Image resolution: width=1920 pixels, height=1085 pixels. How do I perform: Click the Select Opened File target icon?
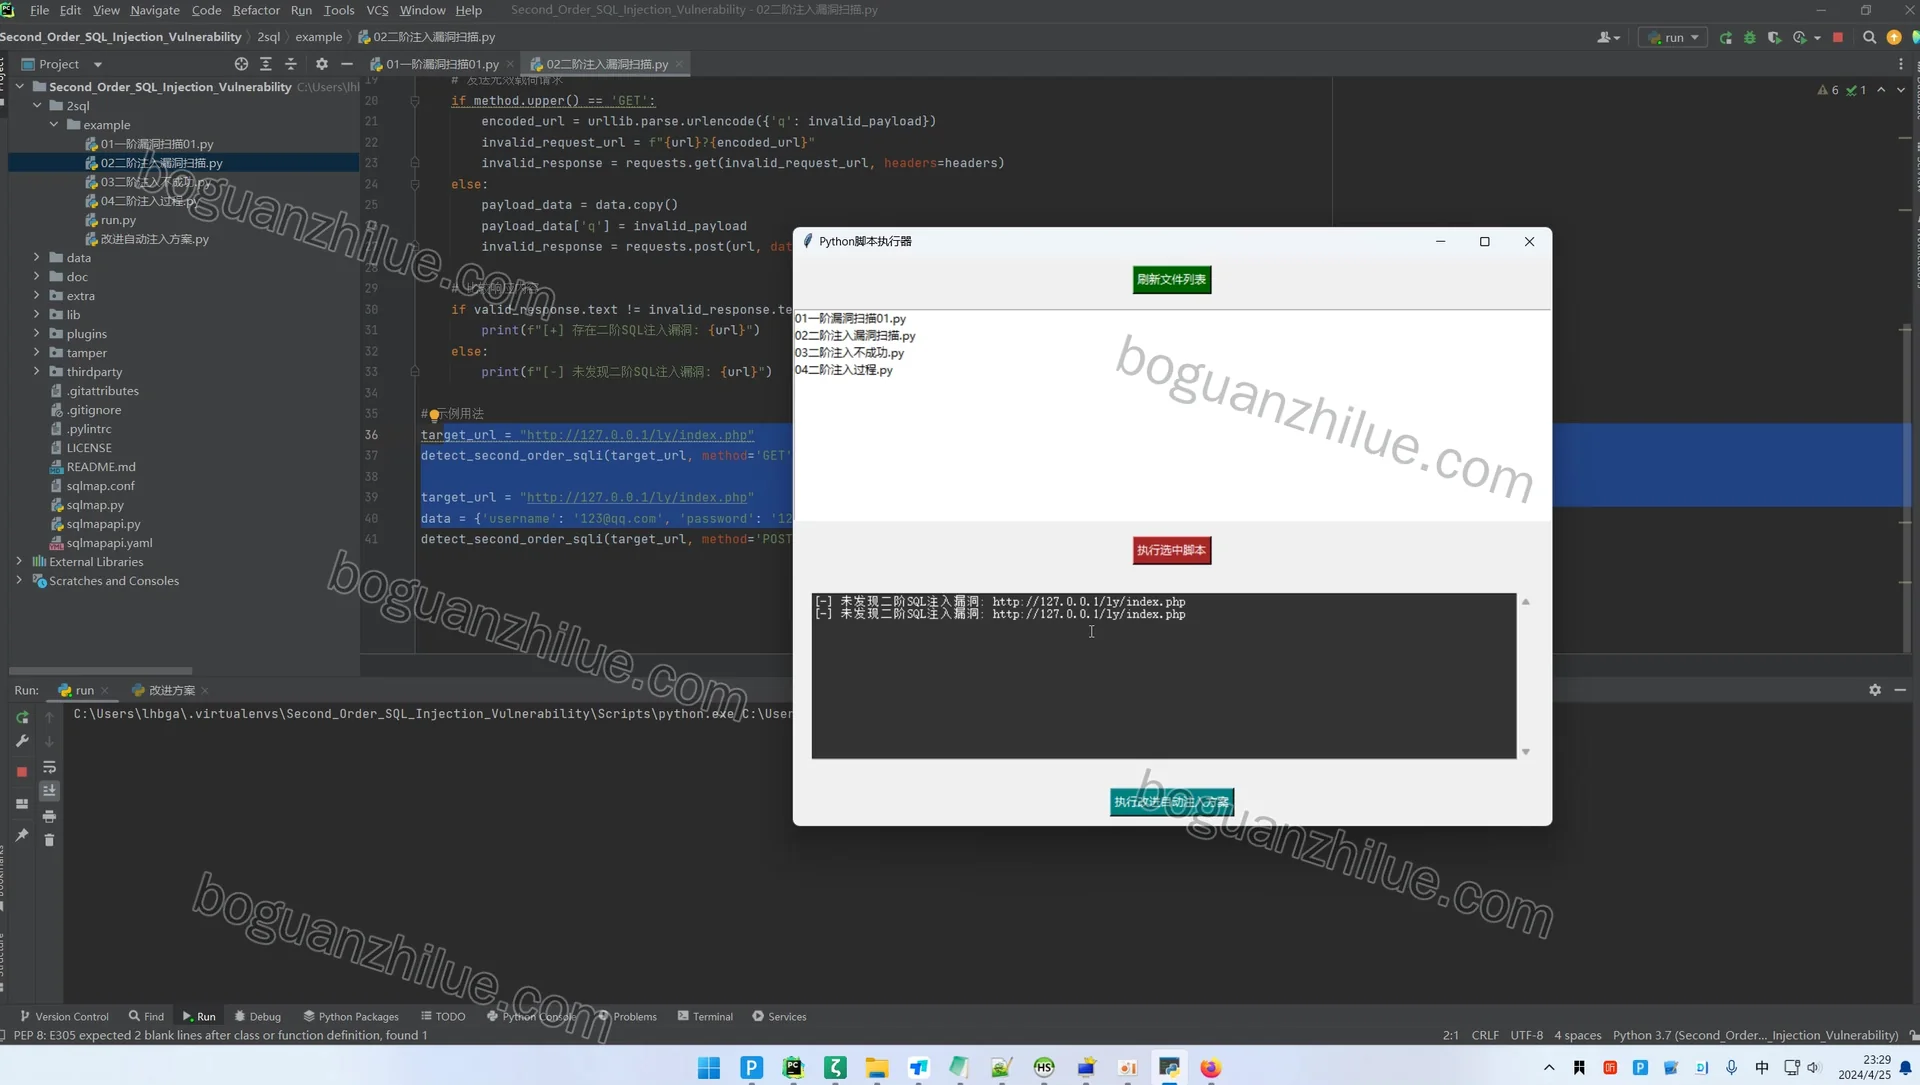(241, 64)
